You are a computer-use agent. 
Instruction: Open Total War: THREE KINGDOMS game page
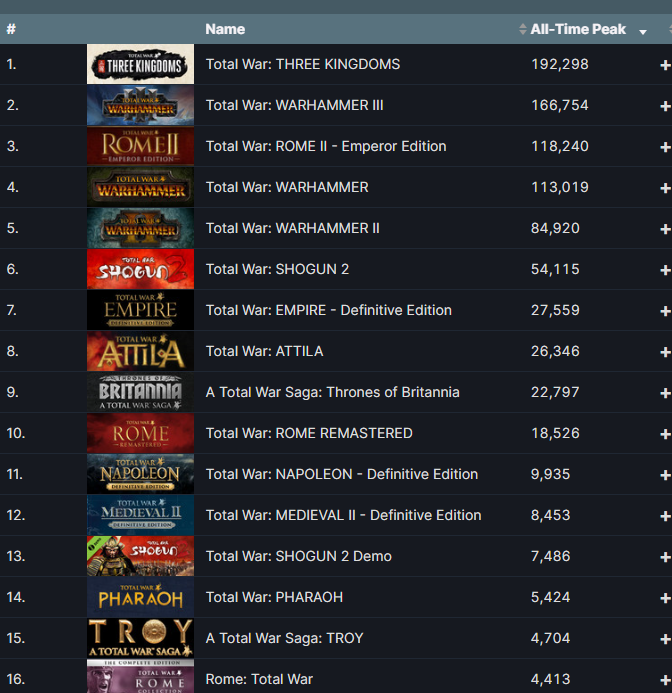pos(303,65)
